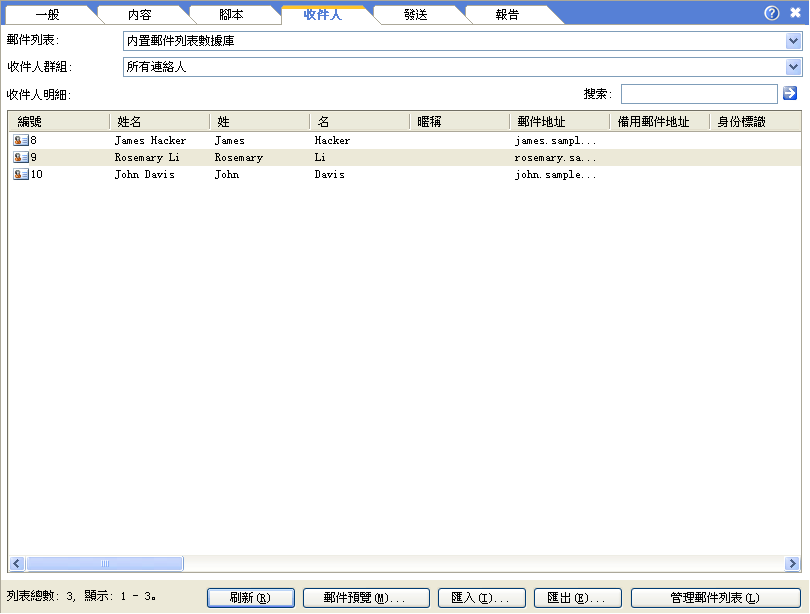
Task: Click contact card icon for row 10
Action: tap(21, 175)
